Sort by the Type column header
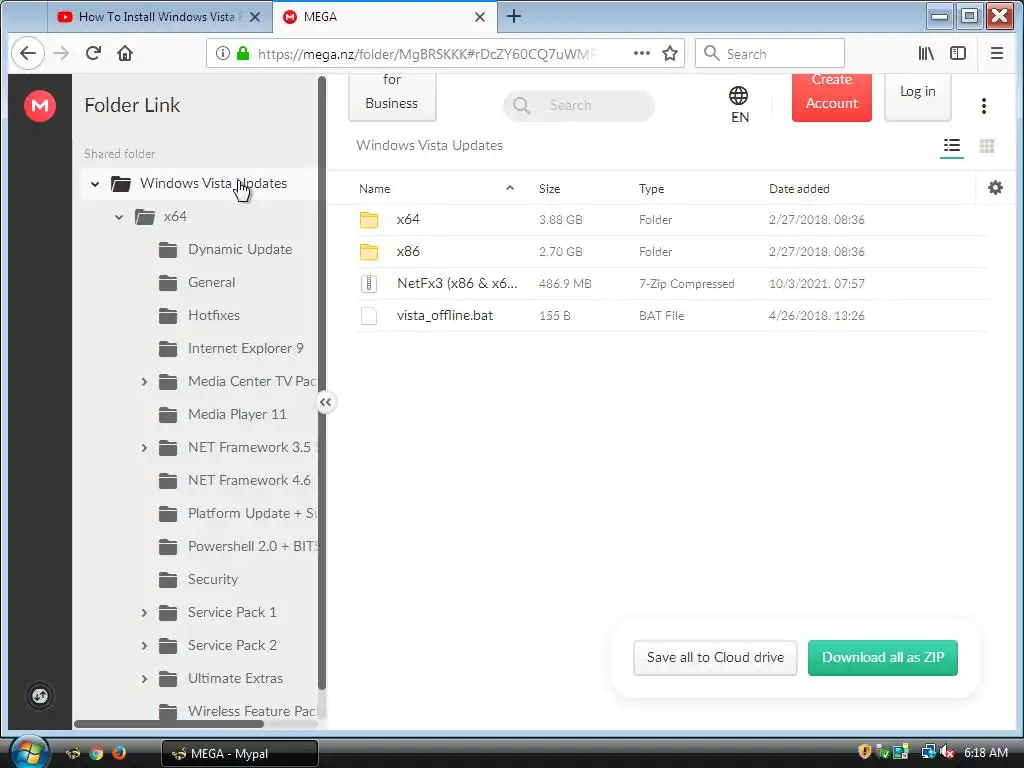This screenshot has height=768, width=1024. (651, 189)
